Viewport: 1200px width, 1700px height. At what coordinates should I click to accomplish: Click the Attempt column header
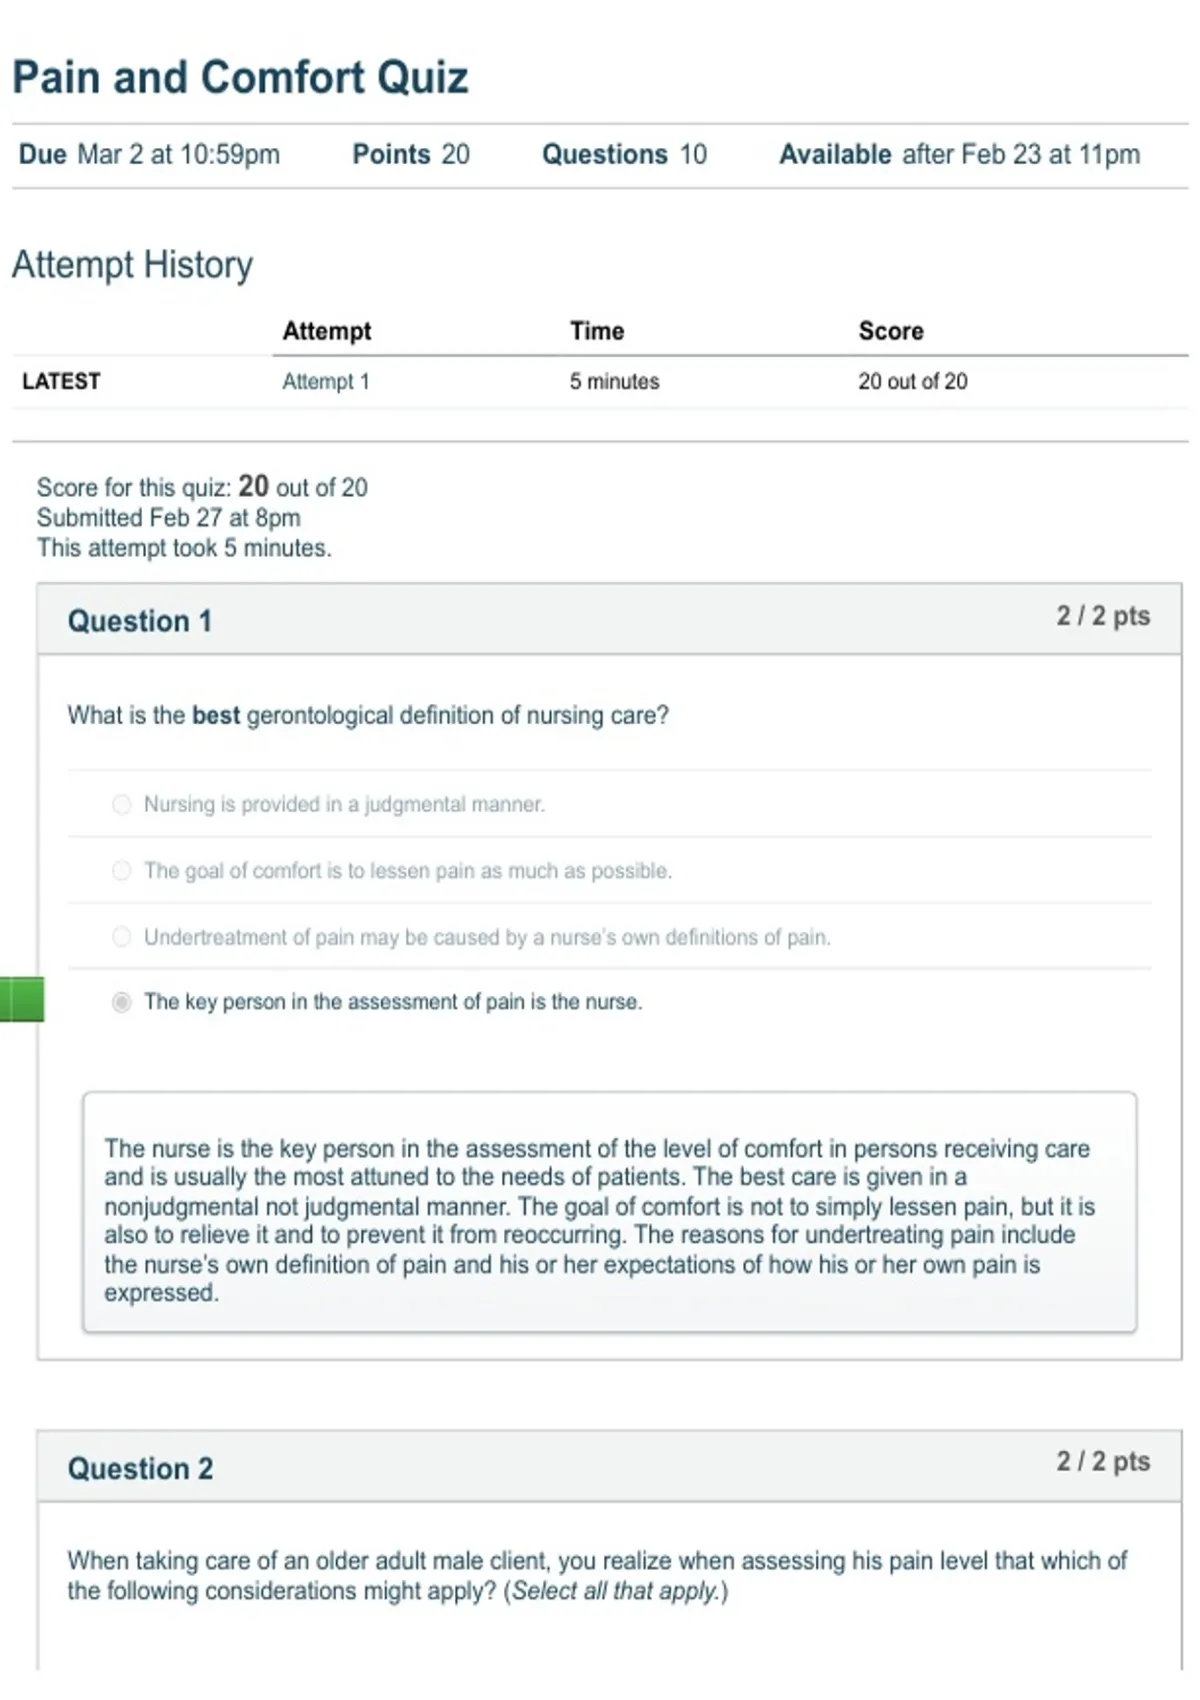point(327,331)
